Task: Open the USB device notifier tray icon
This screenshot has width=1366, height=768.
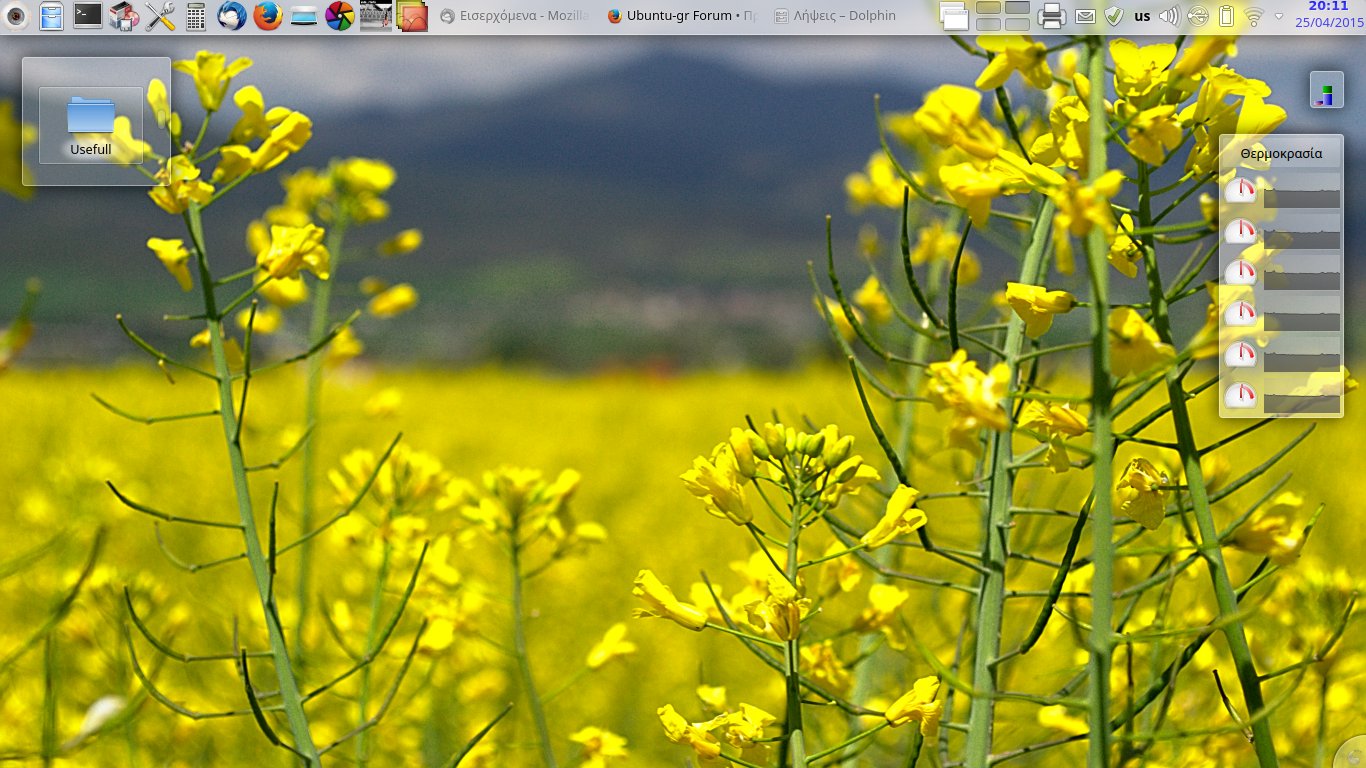Action: [x=1198, y=16]
